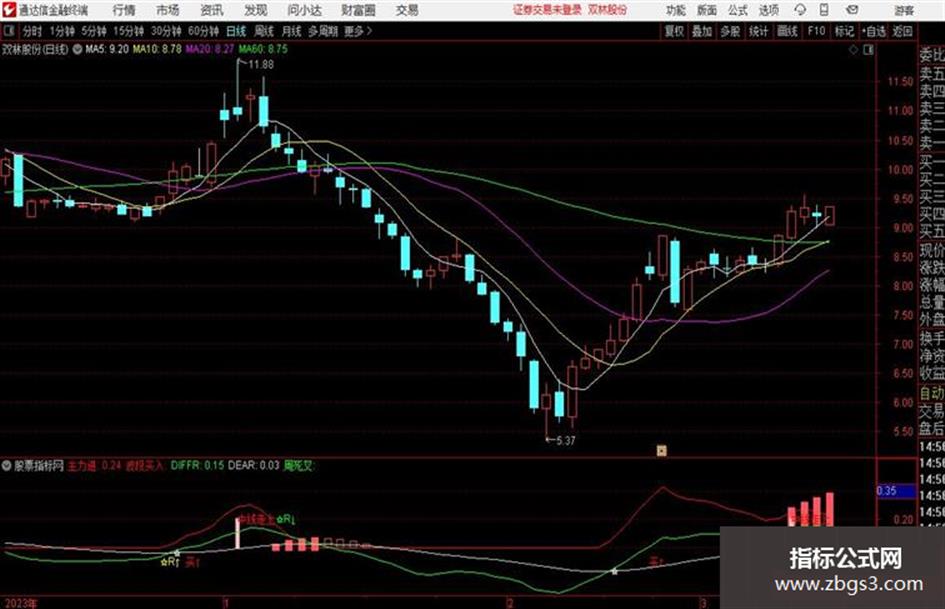
Task: Open the 市场 menu
Action: pos(168,10)
